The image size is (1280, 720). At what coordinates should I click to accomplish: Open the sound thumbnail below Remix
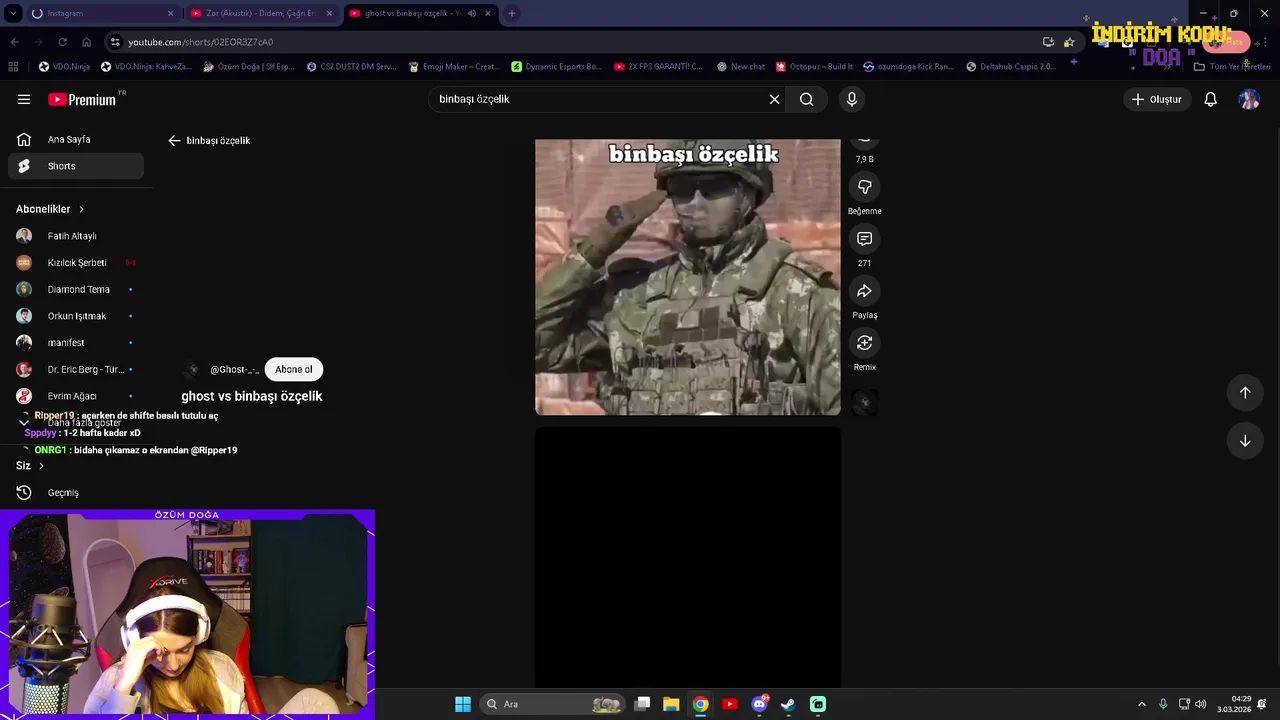pos(865,402)
